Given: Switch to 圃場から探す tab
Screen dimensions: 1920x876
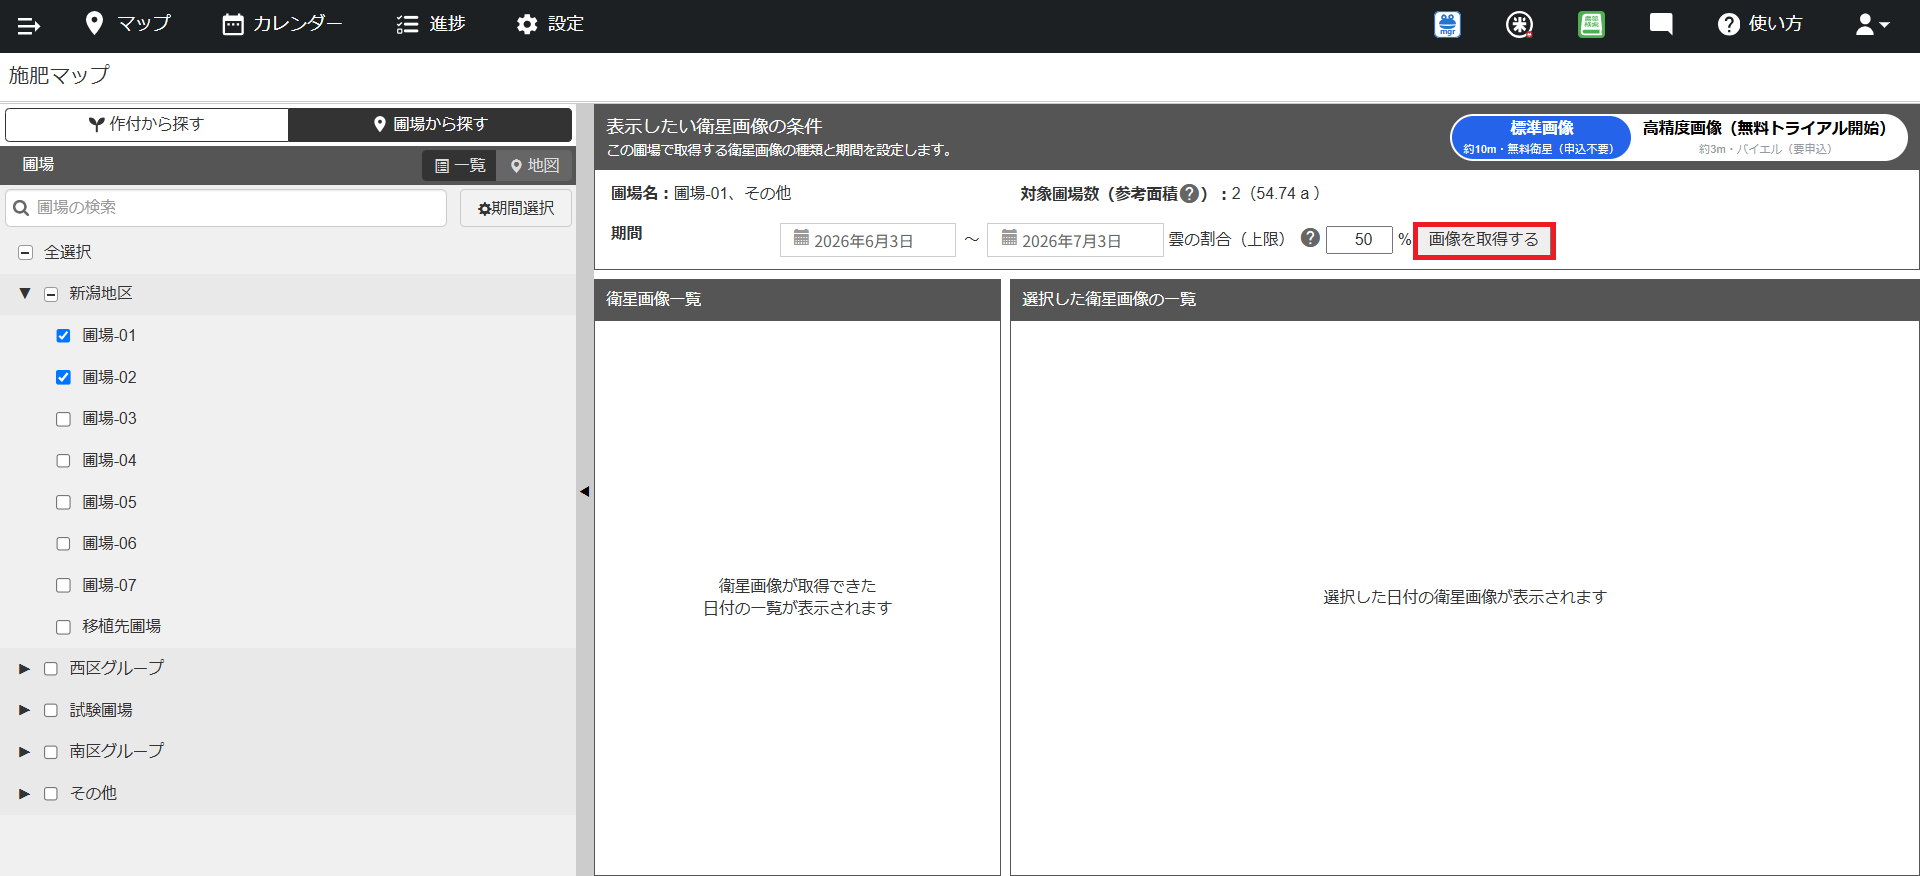Looking at the screenshot, I should [x=430, y=124].
